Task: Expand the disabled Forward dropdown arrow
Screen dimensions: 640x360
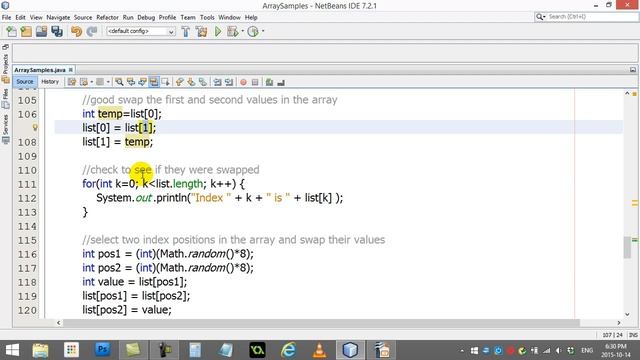Action: (108, 82)
